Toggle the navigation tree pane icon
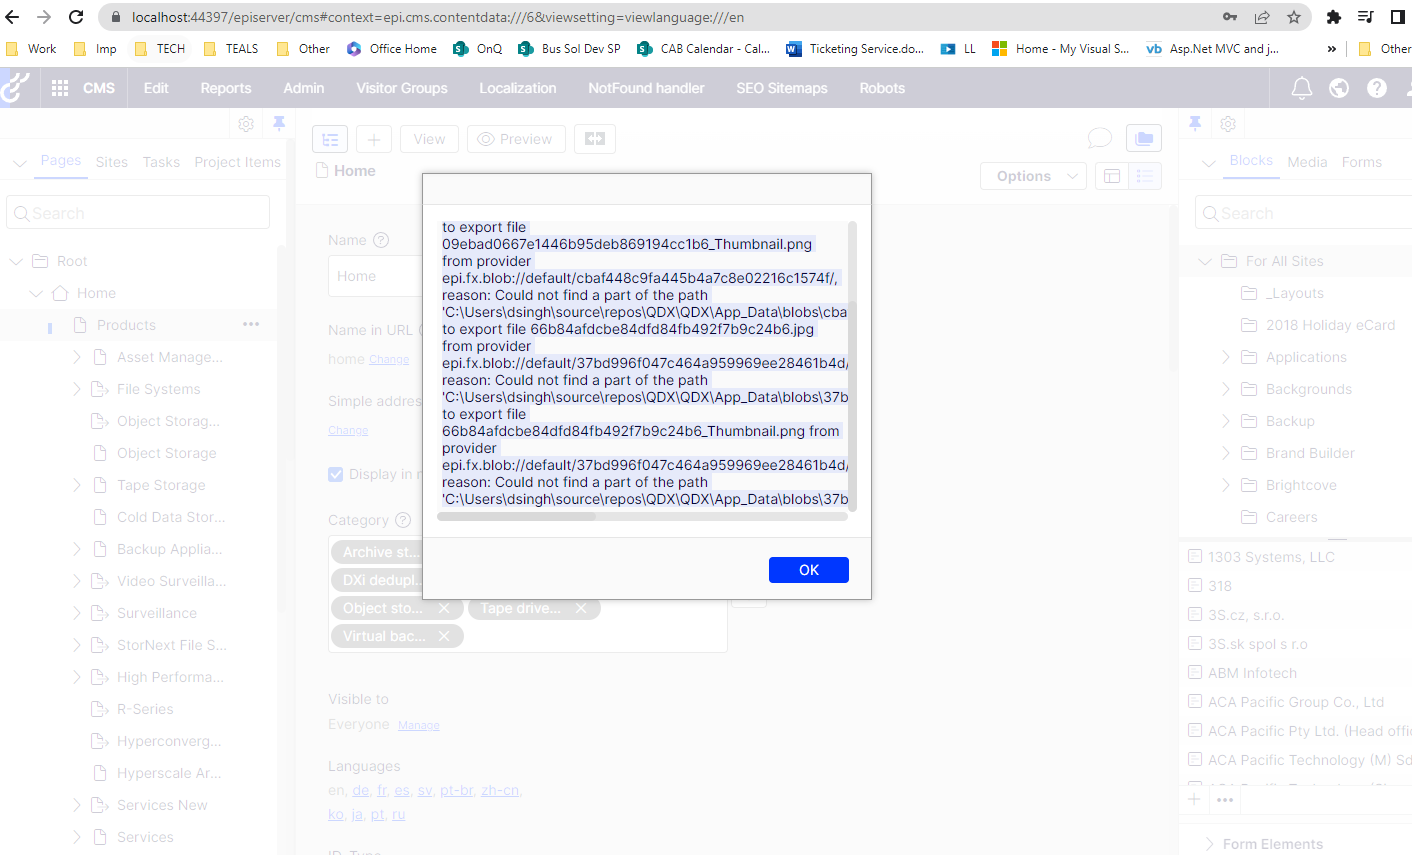Image resolution: width=1412 pixels, height=855 pixels. pyautogui.click(x=330, y=139)
